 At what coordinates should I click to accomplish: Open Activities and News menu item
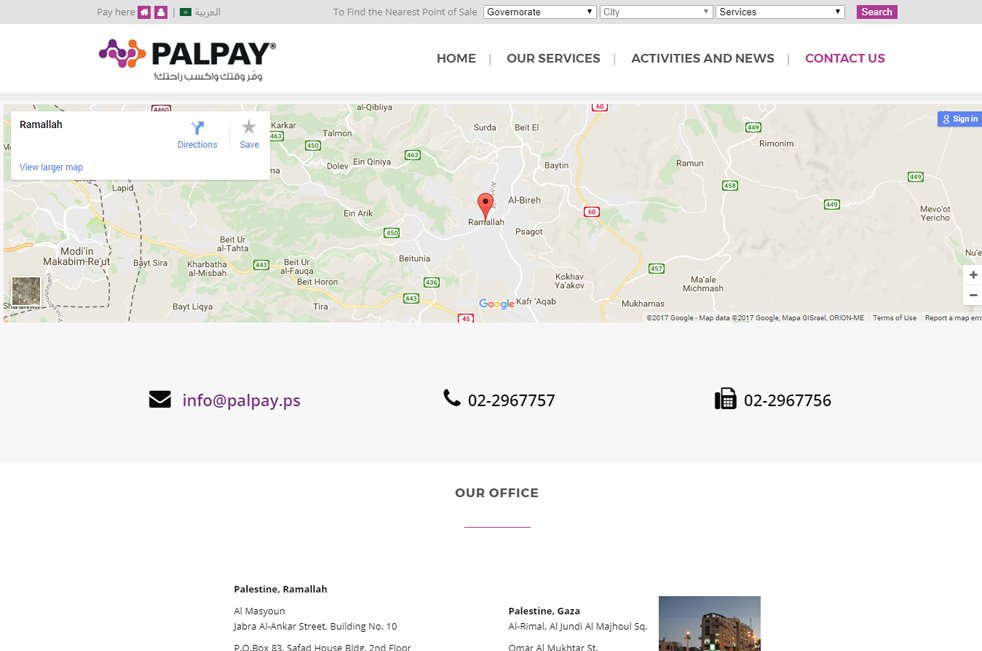(702, 58)
